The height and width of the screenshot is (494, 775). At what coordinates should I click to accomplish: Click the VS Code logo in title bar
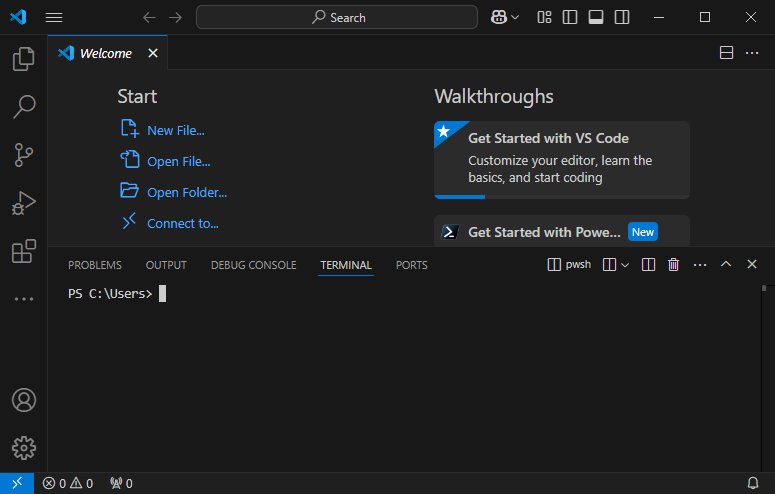pos(18,17)
